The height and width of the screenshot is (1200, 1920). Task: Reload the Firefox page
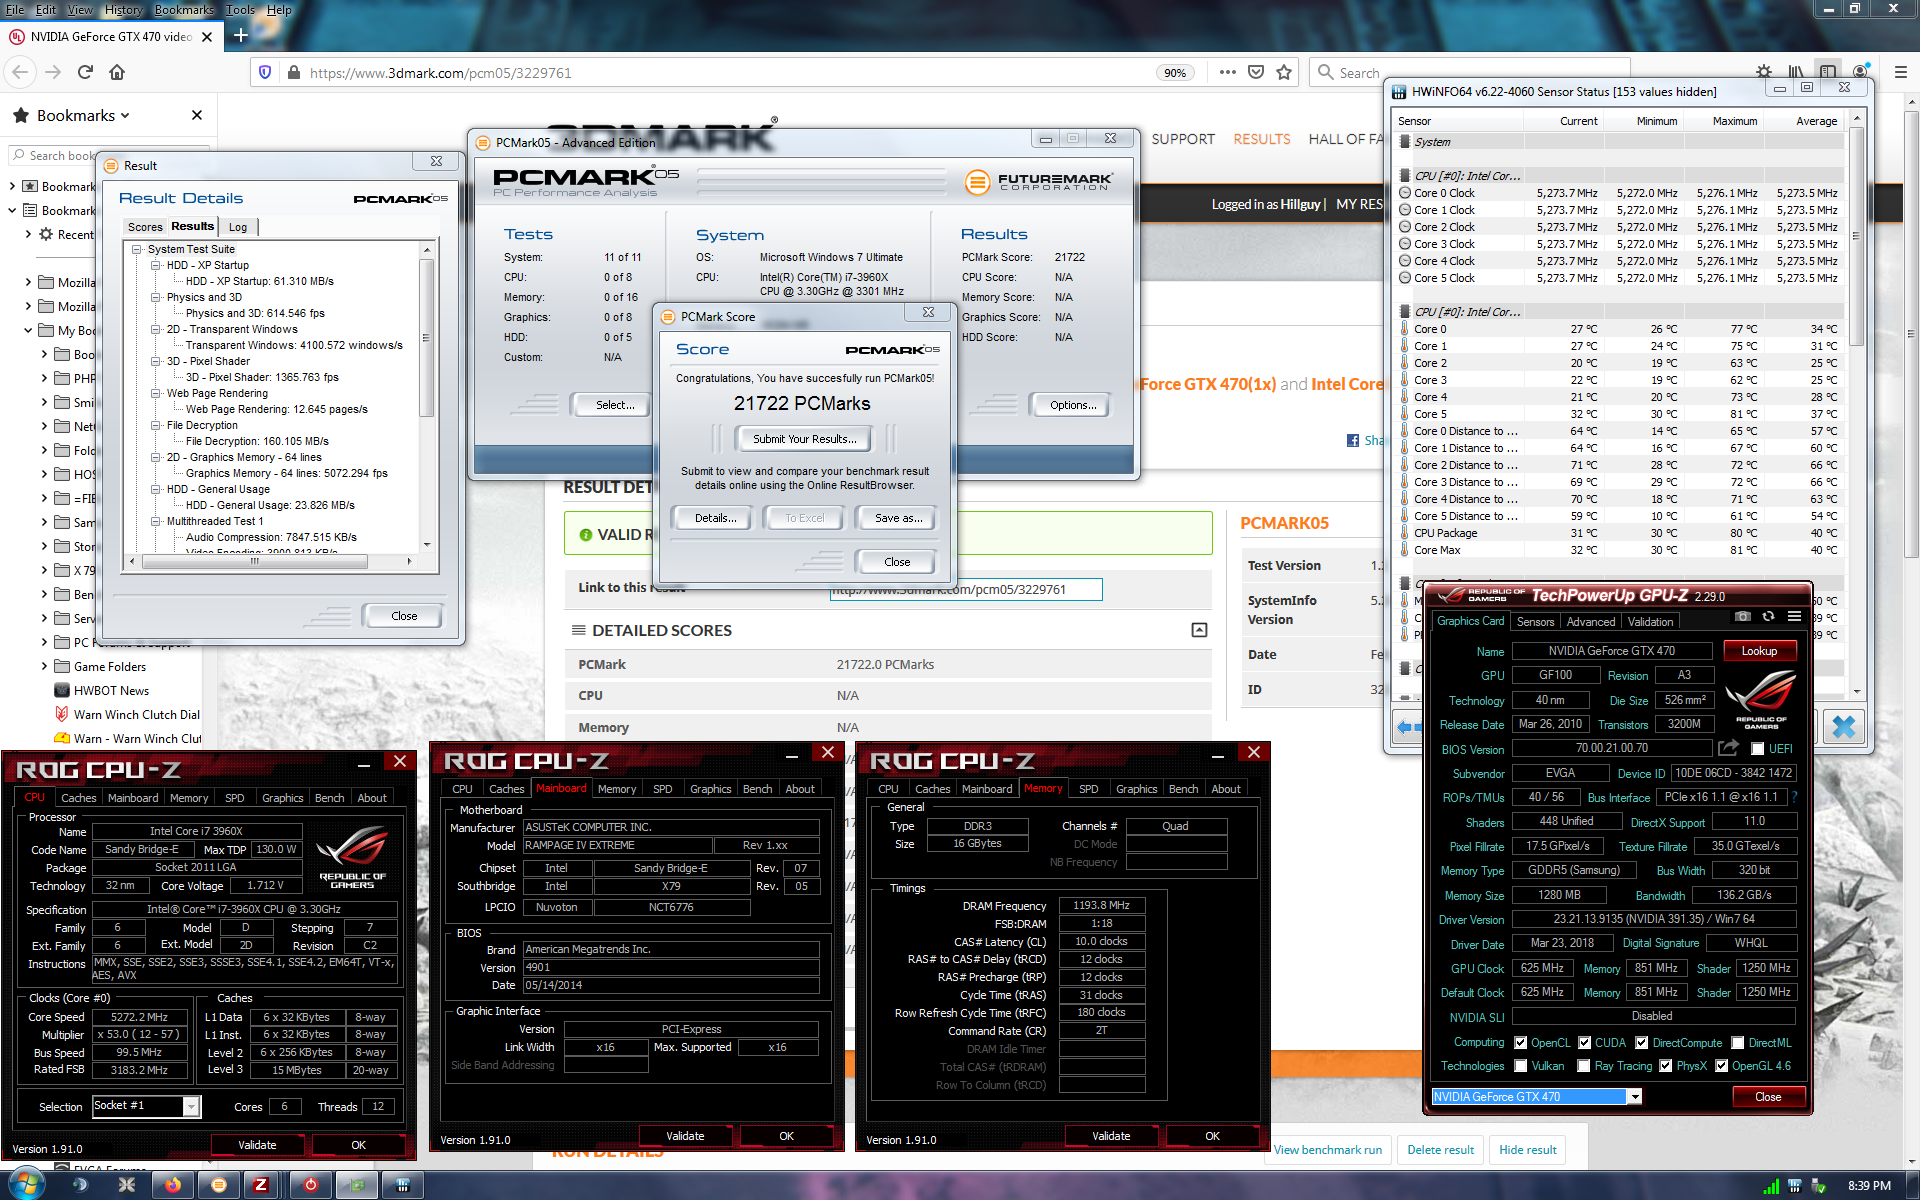click(85, 72)
